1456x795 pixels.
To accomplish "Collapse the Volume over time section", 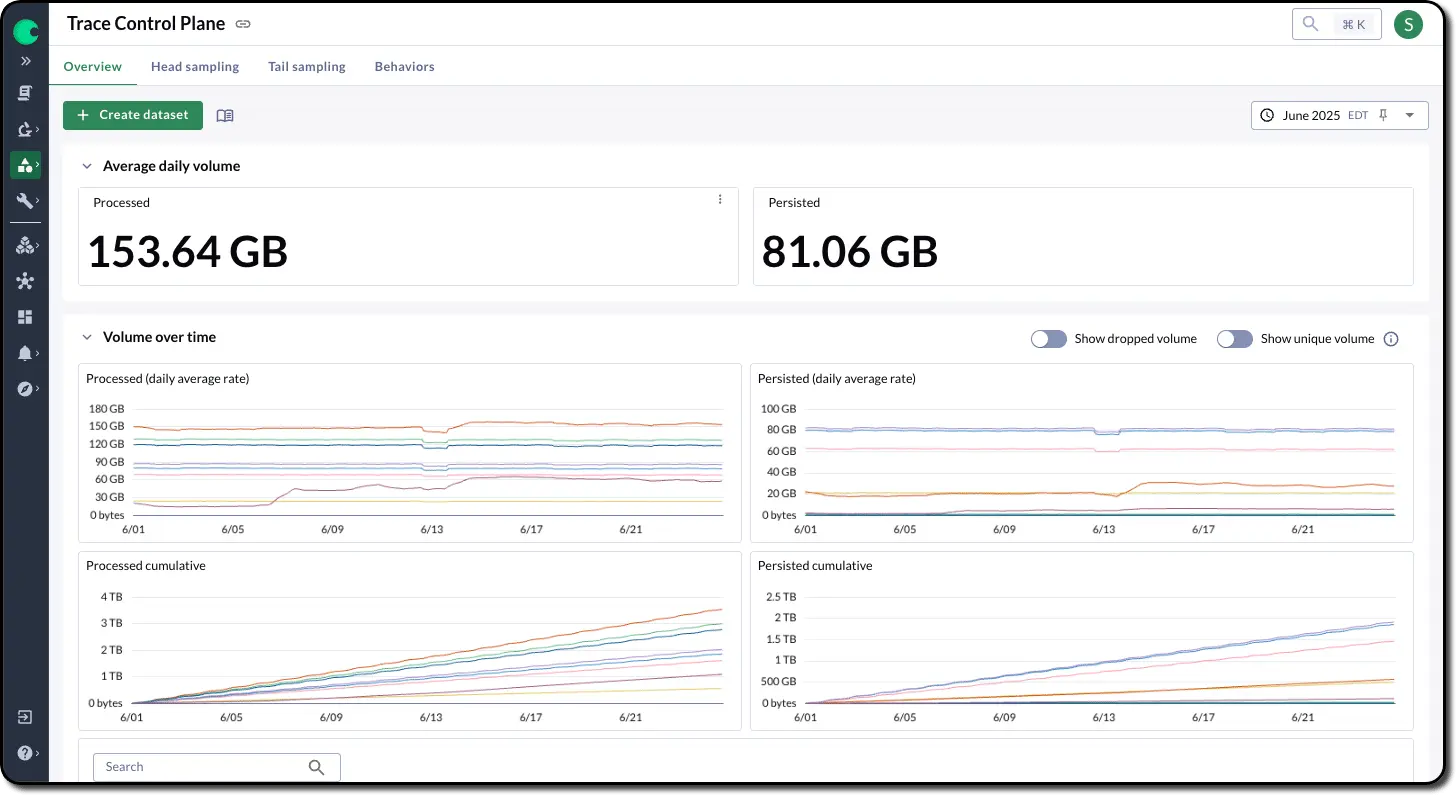I will pos(87,337).
